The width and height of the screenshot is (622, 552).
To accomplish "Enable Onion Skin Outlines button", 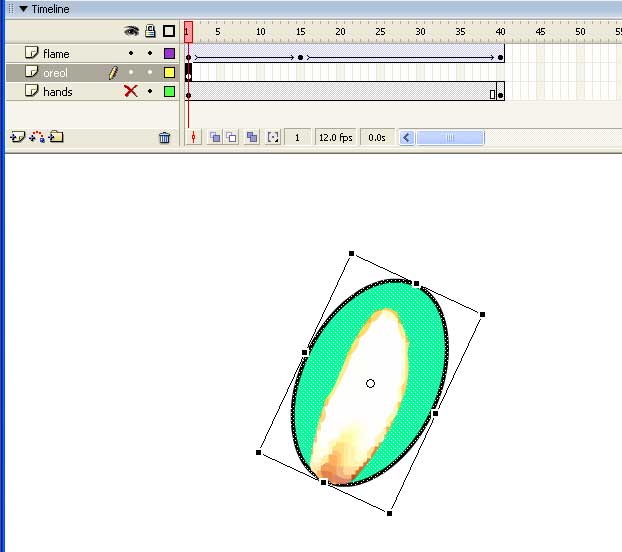I will (231, 138).
